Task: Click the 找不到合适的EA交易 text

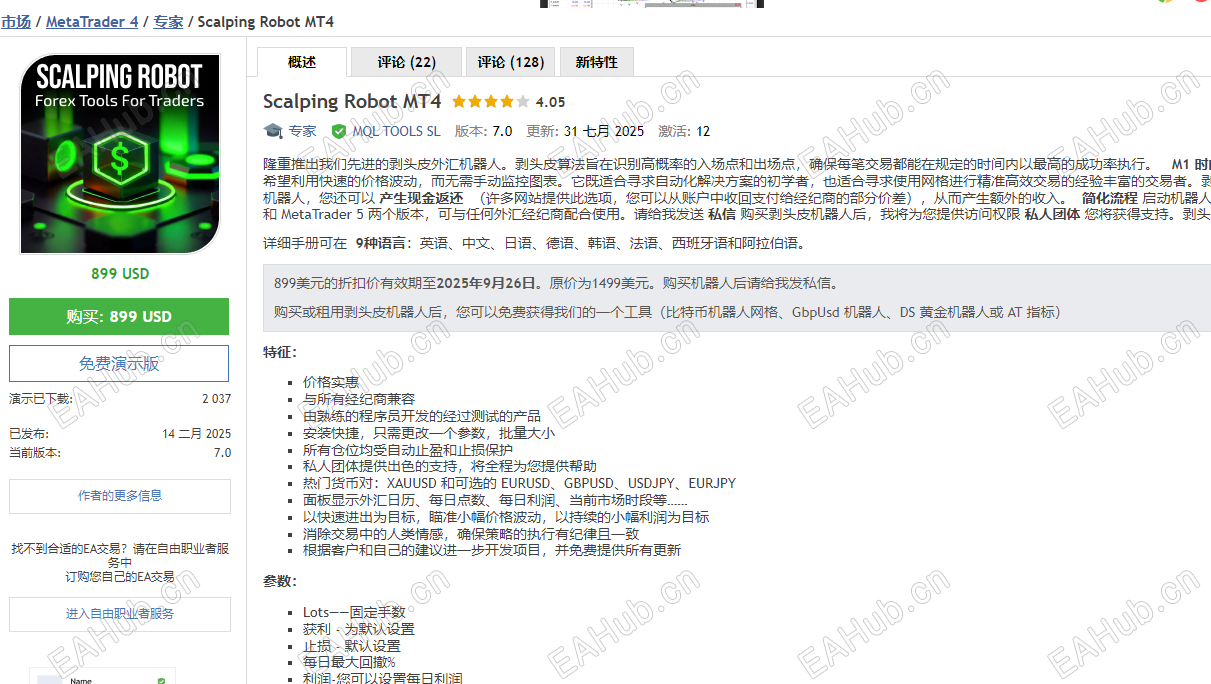Action: 120,555
